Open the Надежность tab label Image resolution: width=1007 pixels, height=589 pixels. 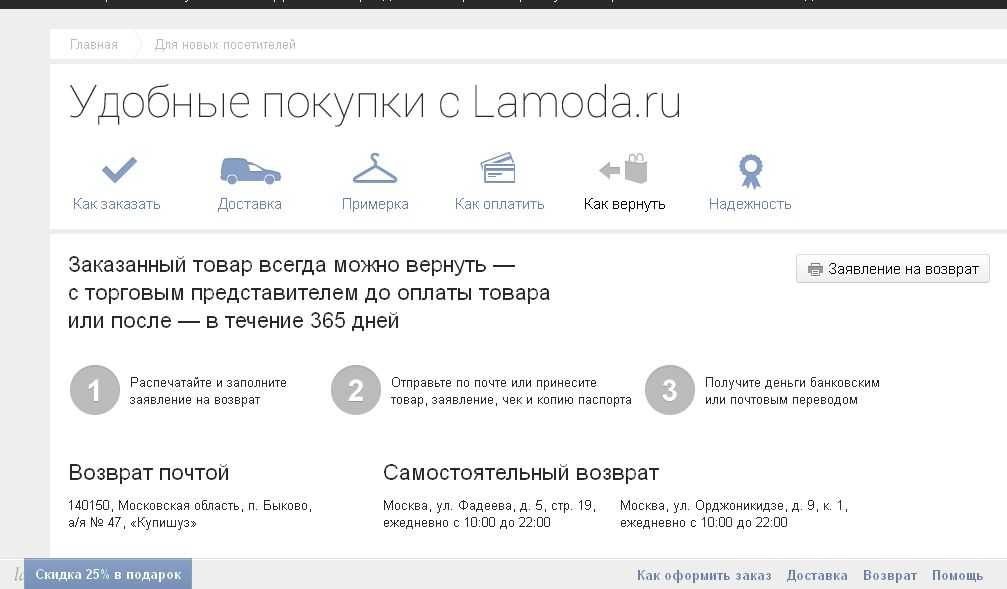749,204
